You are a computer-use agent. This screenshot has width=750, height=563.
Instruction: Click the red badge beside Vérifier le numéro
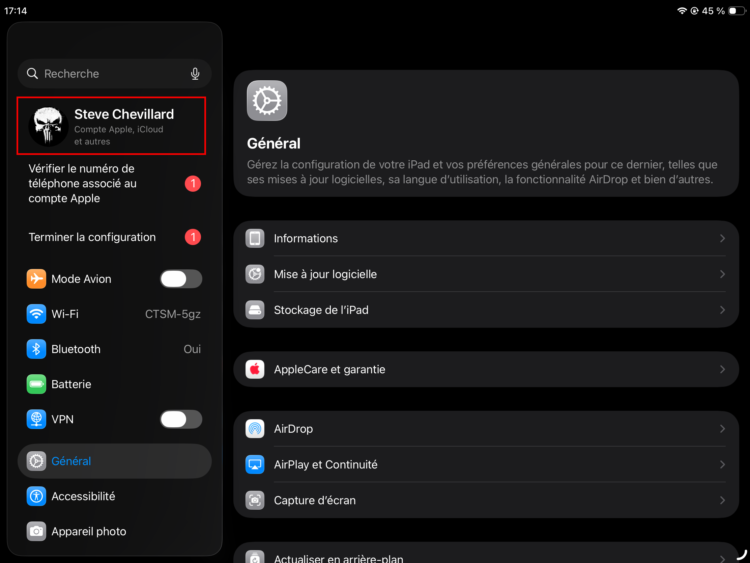193,184
